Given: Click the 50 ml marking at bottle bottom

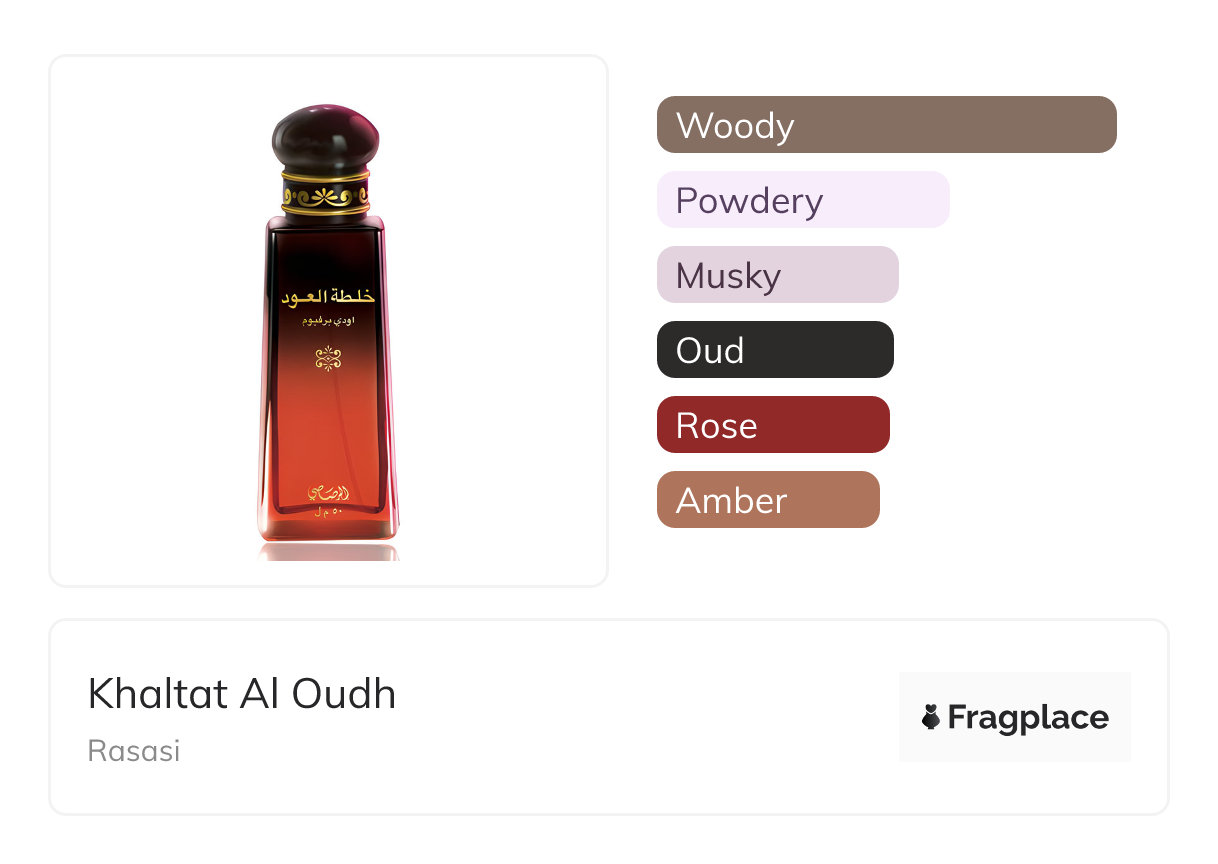Looking at the screenshot, I should 328,511.
